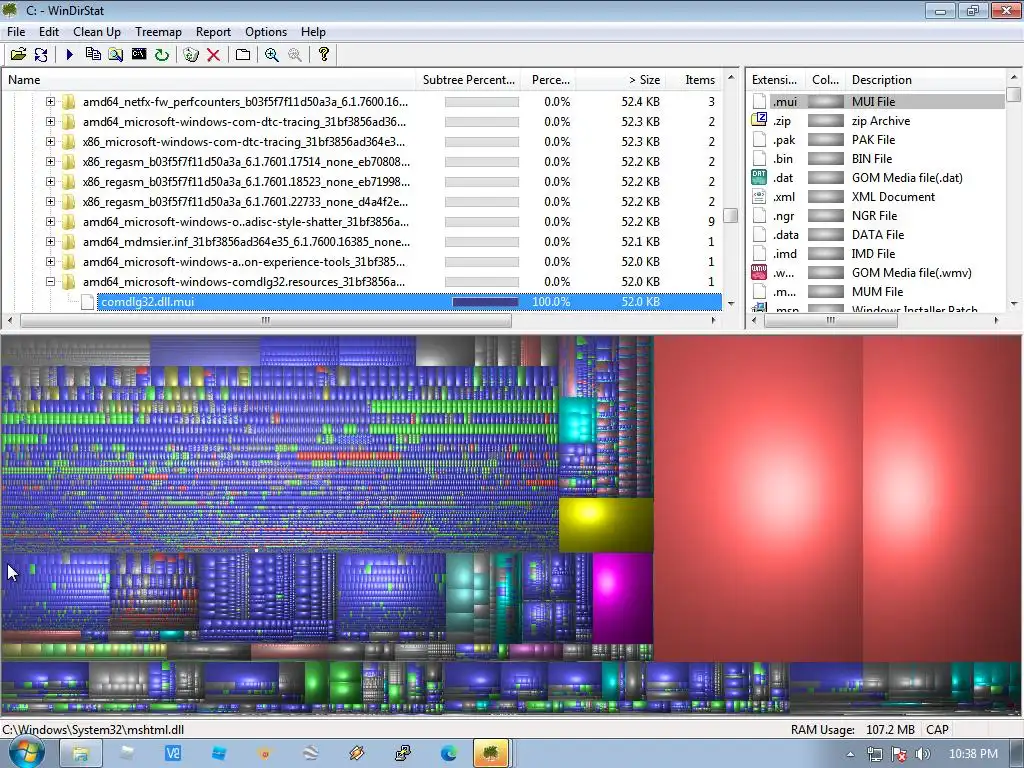Click the 10:38 PM taskbar clock

click(x=973, y=754)
